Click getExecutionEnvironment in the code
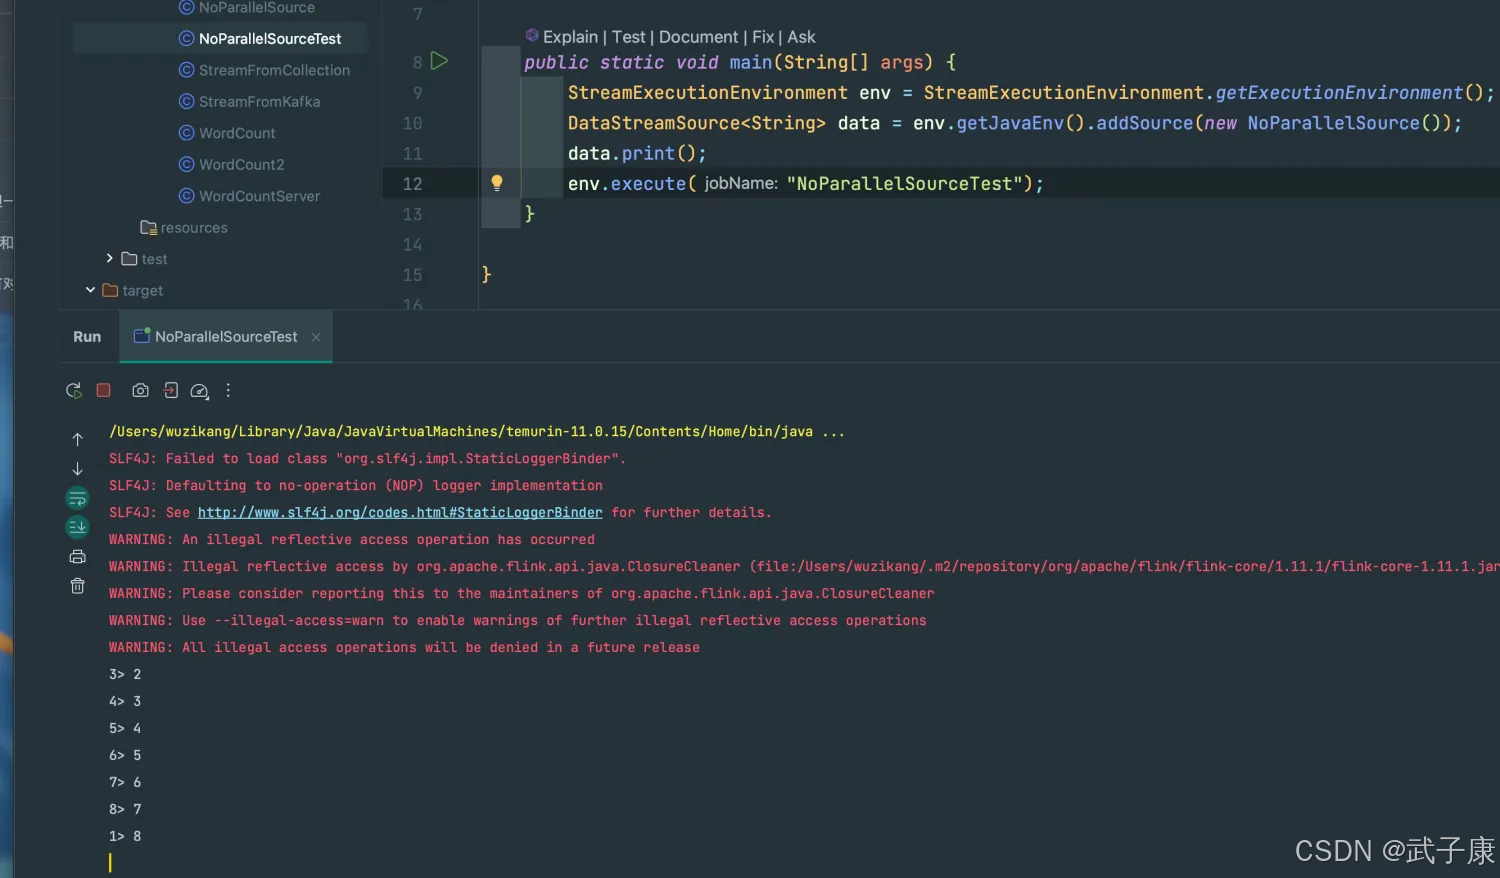This screenshot has height=878, width=1500. pyautogui.click(x=1339, y=93)
